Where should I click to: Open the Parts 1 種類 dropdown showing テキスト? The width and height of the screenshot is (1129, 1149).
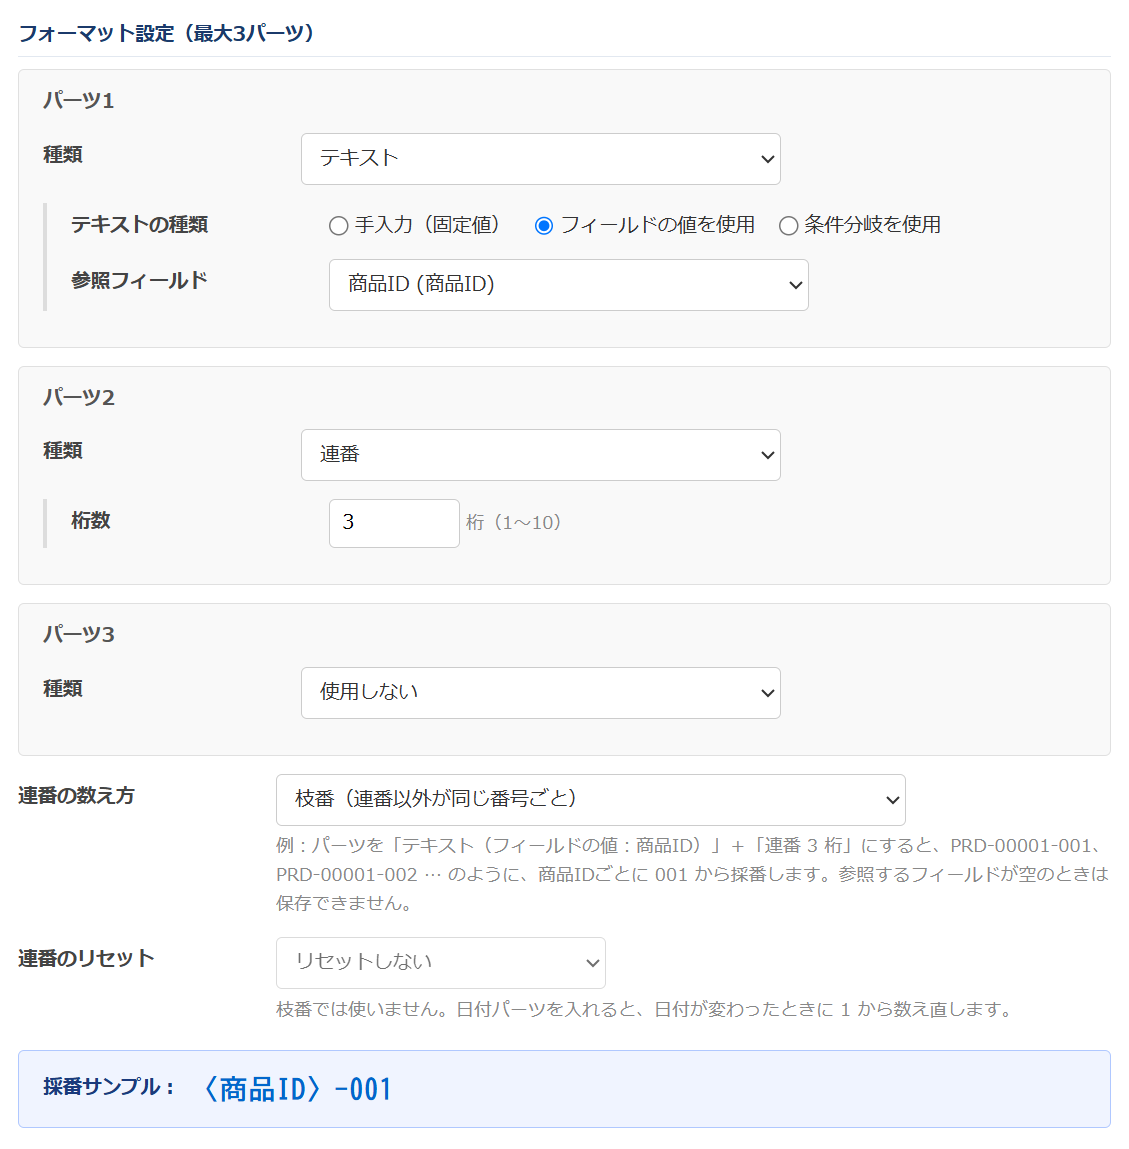541,159
